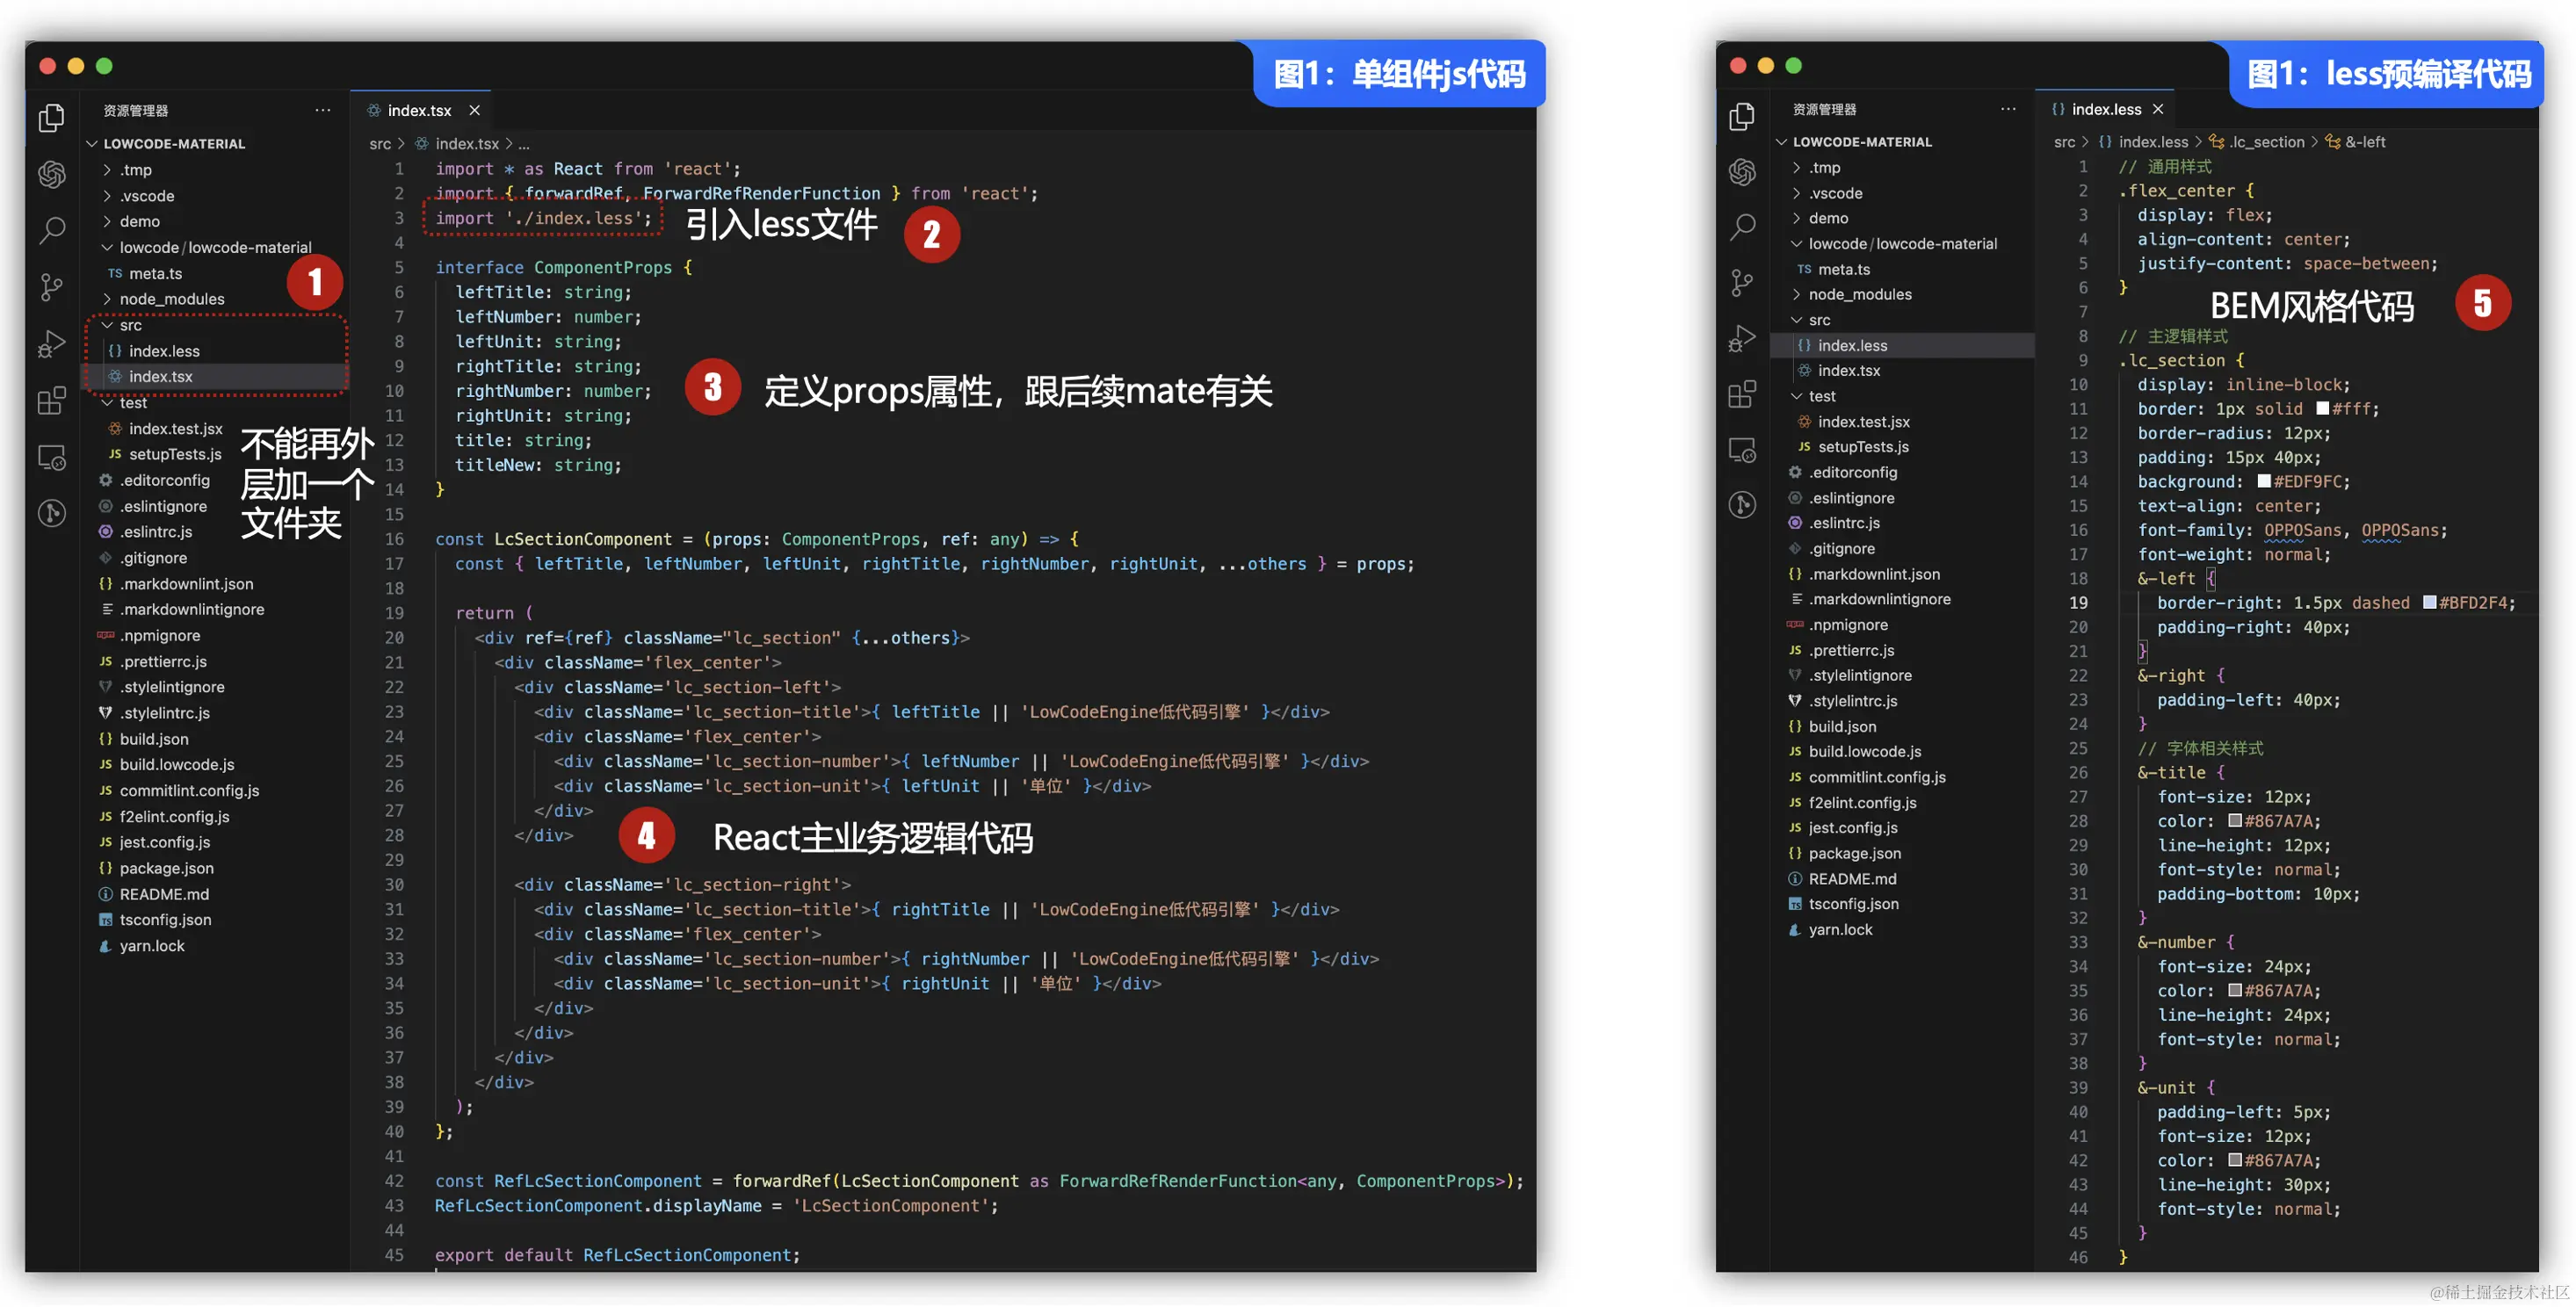Image resolution: width=2576 pixels, height=1307 pixels.
Task: Open Run and Debug in left window
Action: pyautogui.click(x=51, y=344)
